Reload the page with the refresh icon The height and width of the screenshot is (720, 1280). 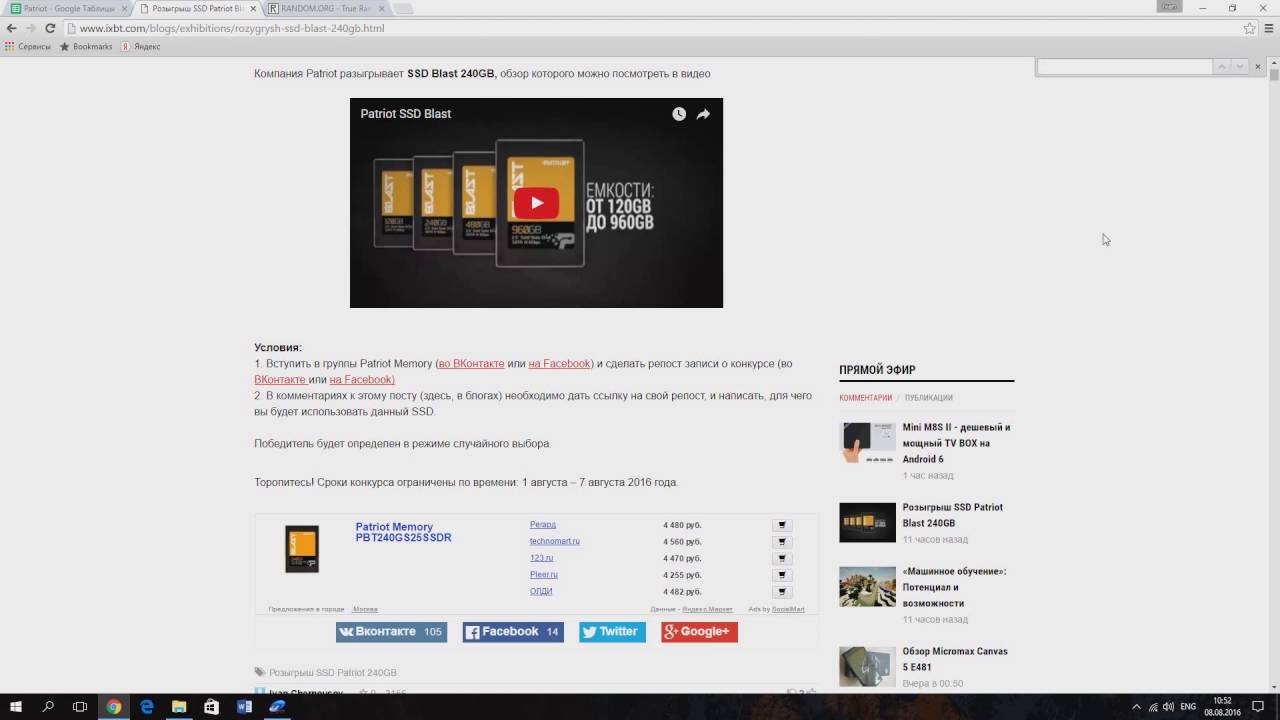[50, 28]
